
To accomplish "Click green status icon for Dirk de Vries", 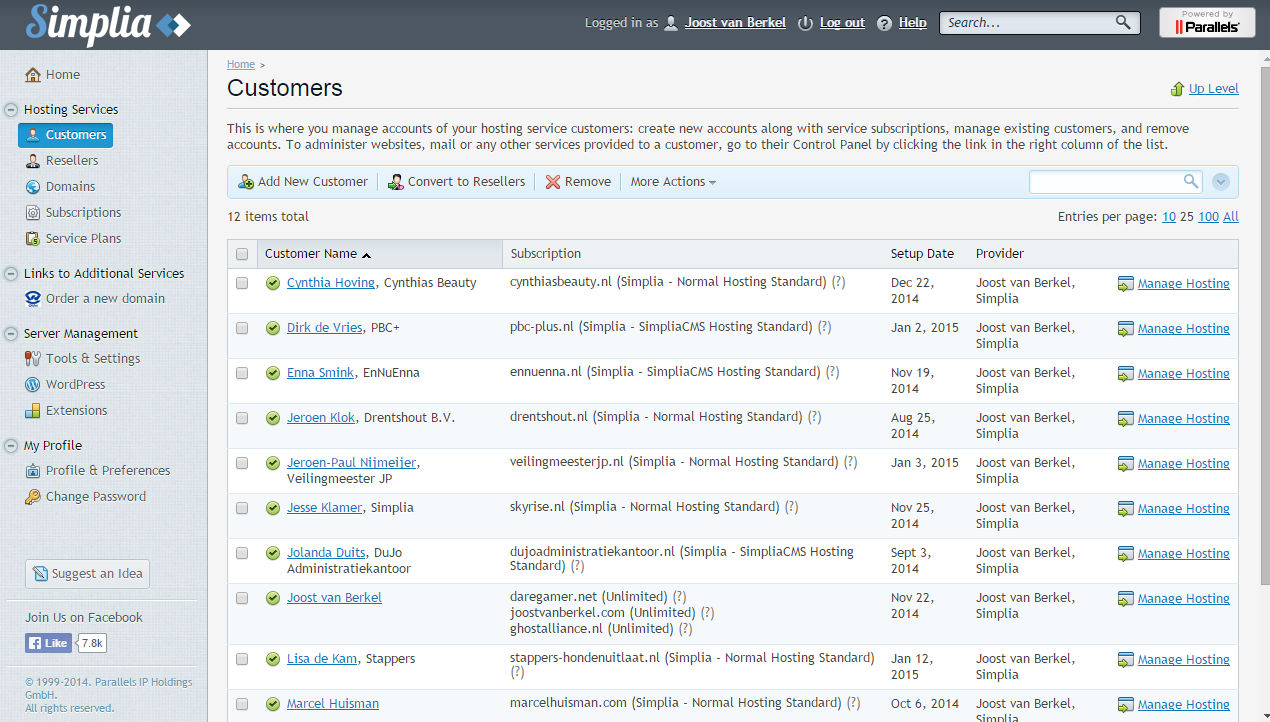I will pos(273,328).
